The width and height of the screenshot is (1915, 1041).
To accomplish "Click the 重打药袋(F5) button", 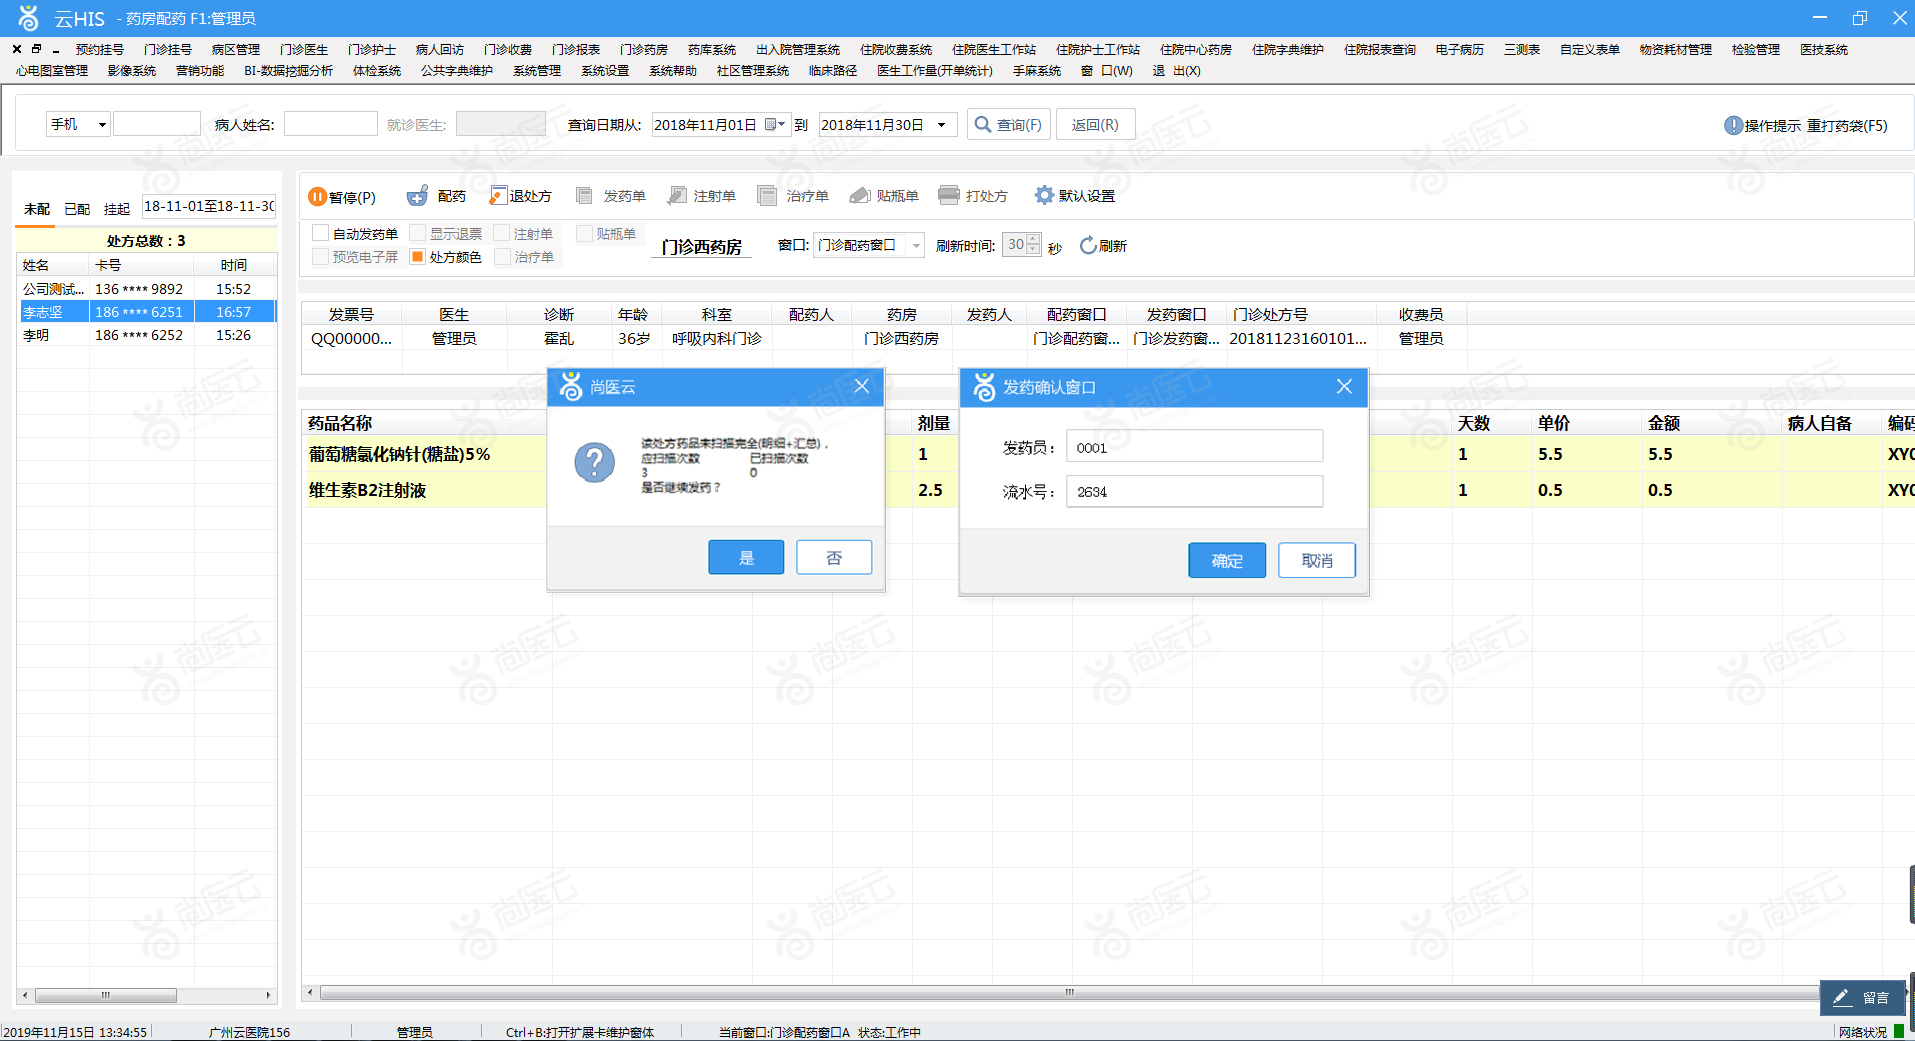I will click(x=1847, y=125).
